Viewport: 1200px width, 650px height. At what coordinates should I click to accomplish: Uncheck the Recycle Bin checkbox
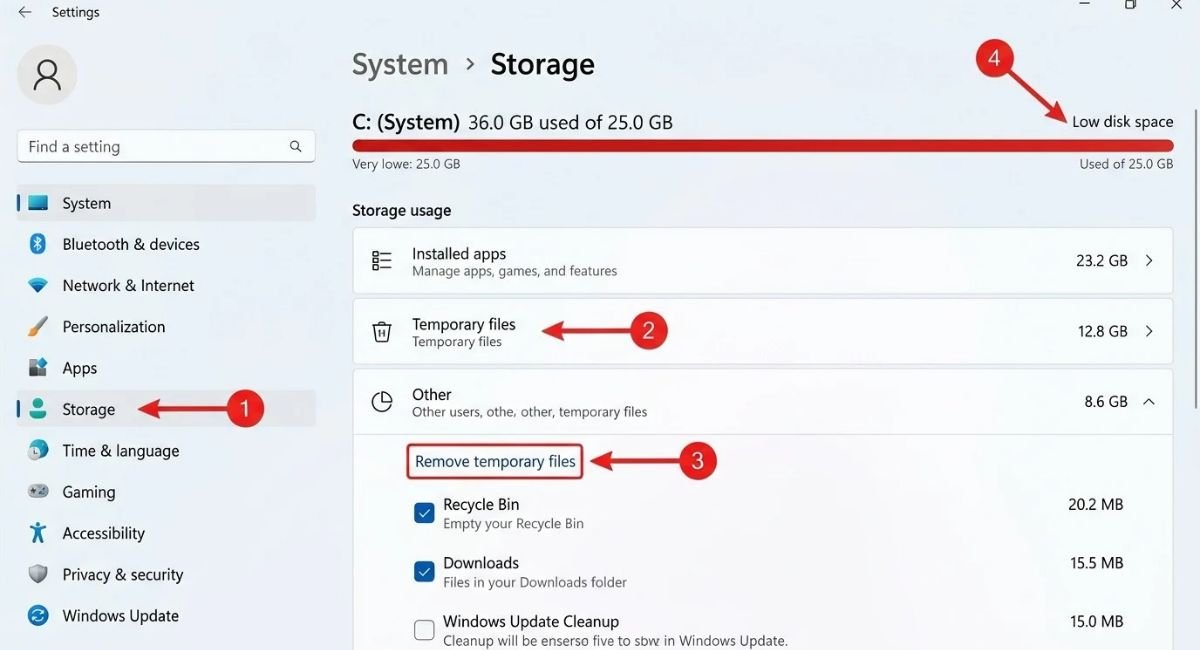(424, 513)
